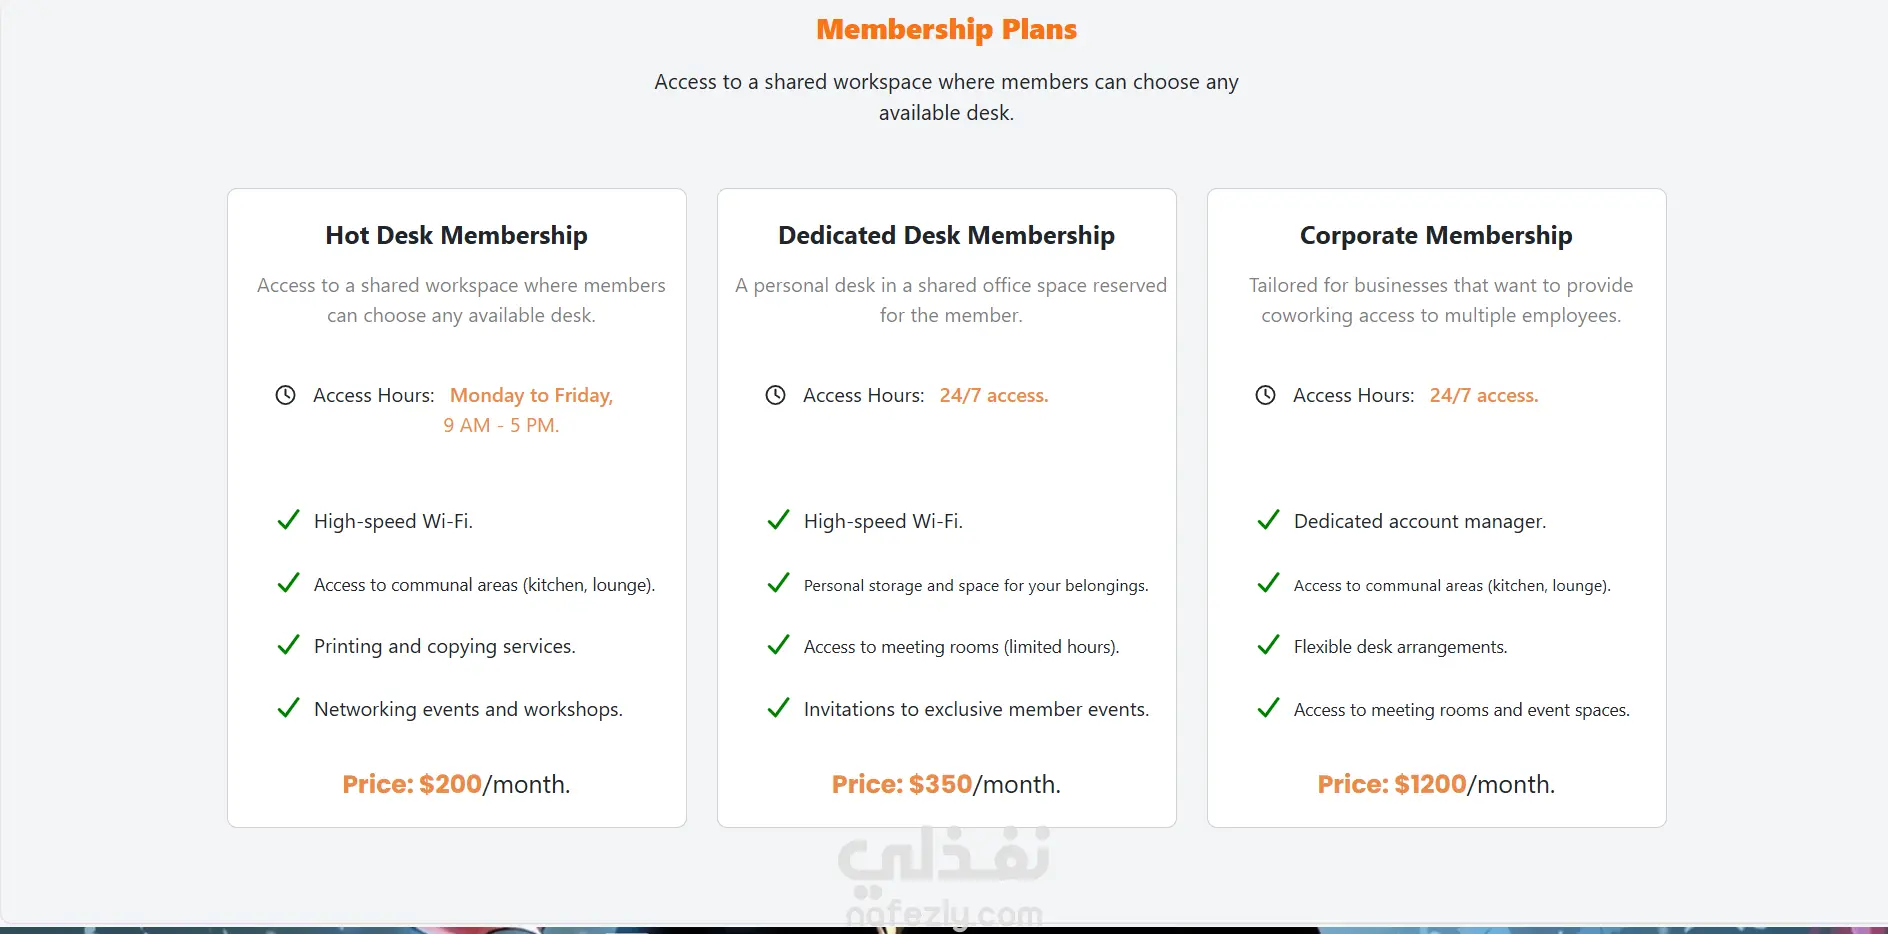The image size is (1888, 934).
Task: Click the Hot Desk Membership heading
Action: (x=456, y=235)
